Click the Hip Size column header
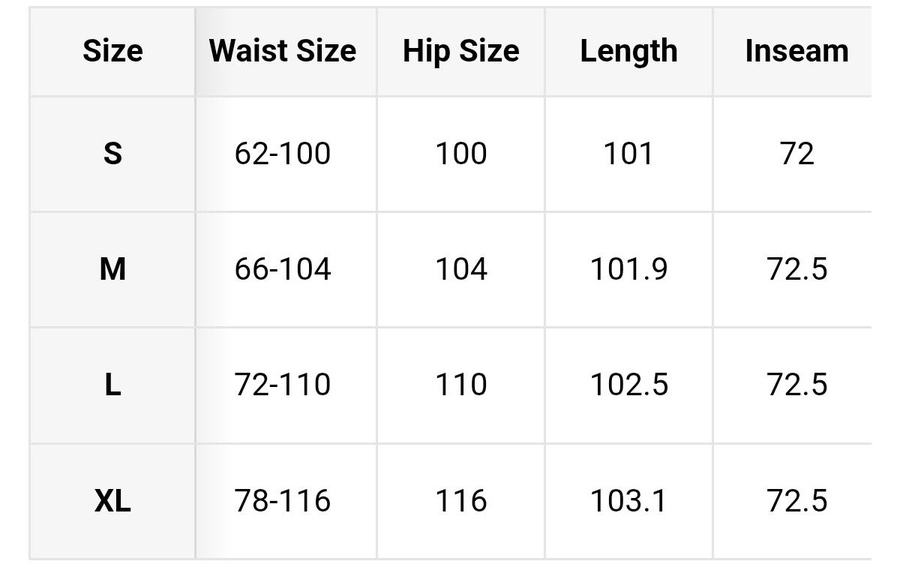This screenshot has width=900, height=573. [461, 51]
